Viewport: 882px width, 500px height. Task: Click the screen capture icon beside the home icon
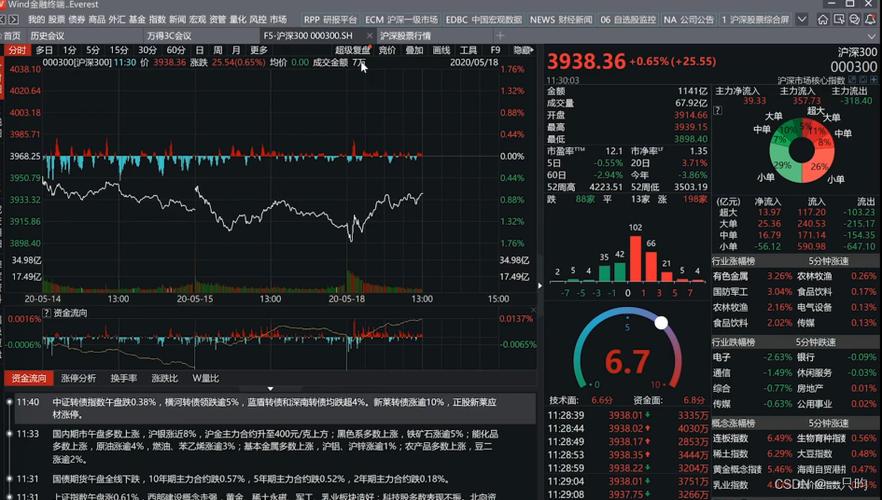(839, 19)
